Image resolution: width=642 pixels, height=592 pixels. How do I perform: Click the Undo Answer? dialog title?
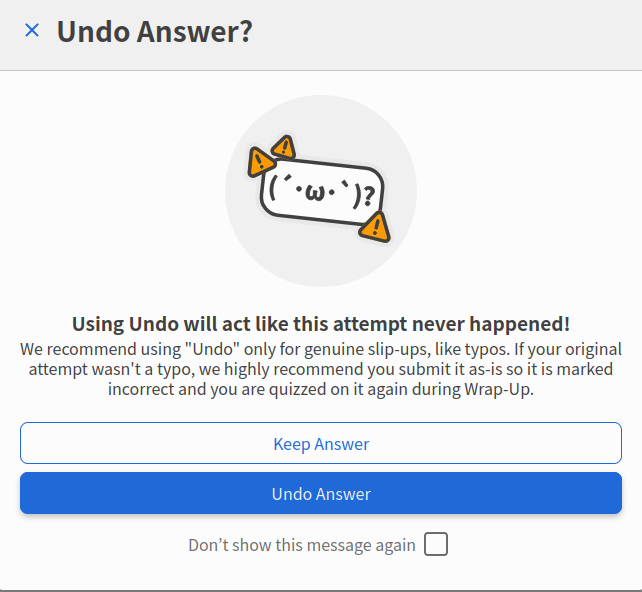click(154, 32)
